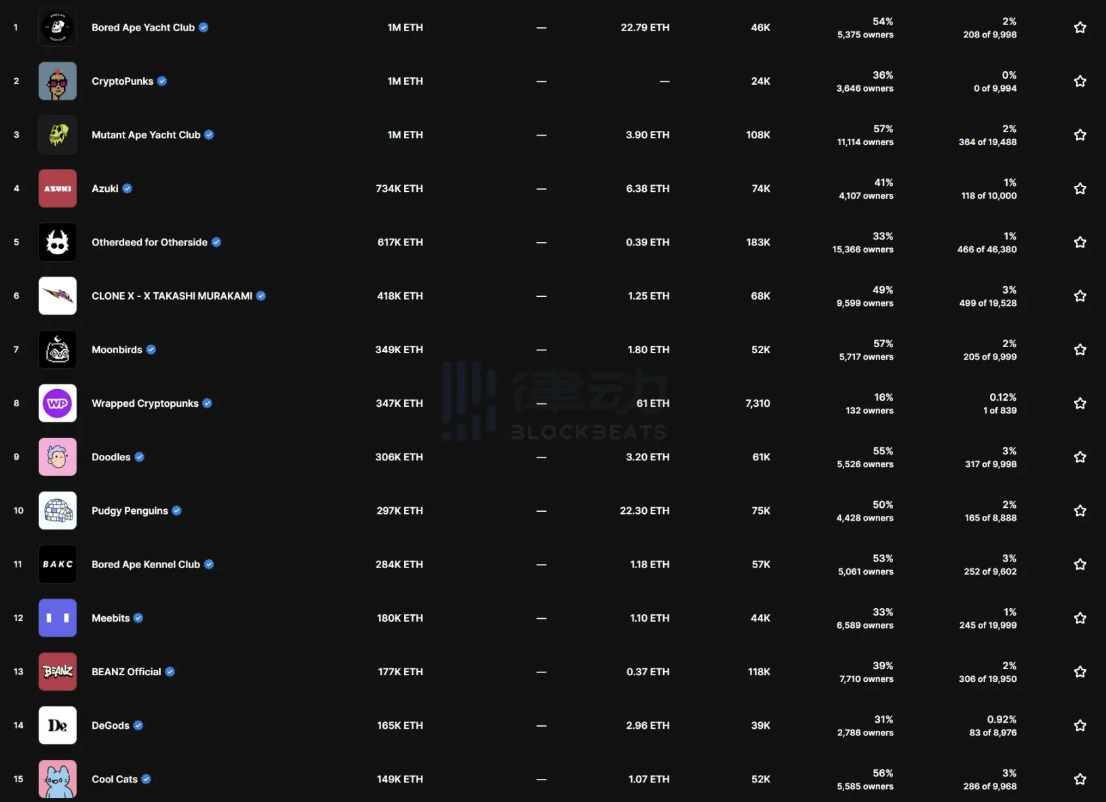Click '118K' sales in BEANZ row

(x=759, y=672)
